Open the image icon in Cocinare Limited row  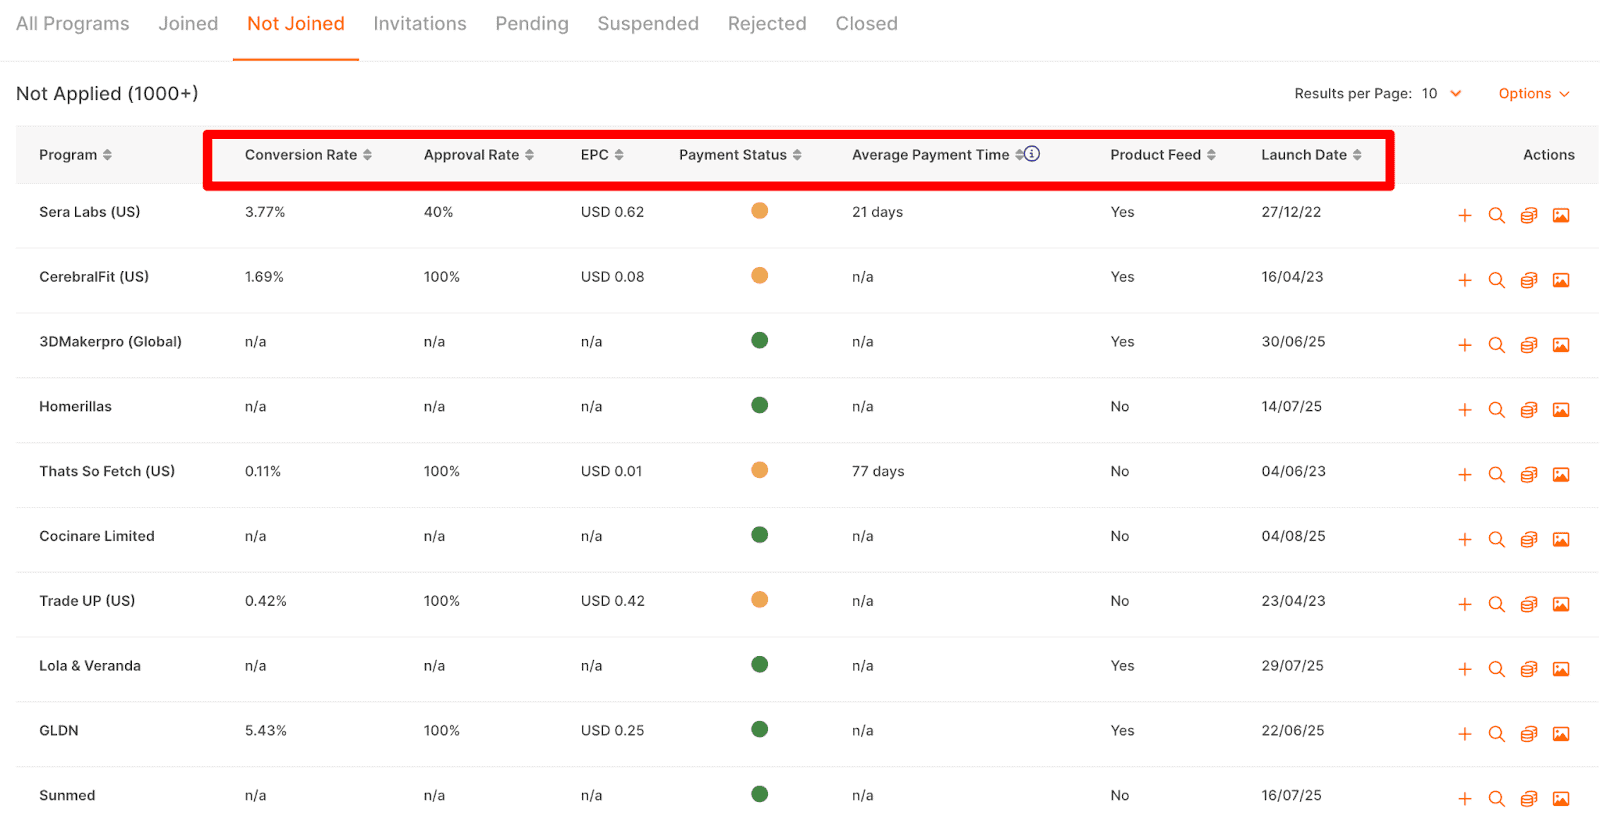pyautogui.click(x=1561, y=540)
